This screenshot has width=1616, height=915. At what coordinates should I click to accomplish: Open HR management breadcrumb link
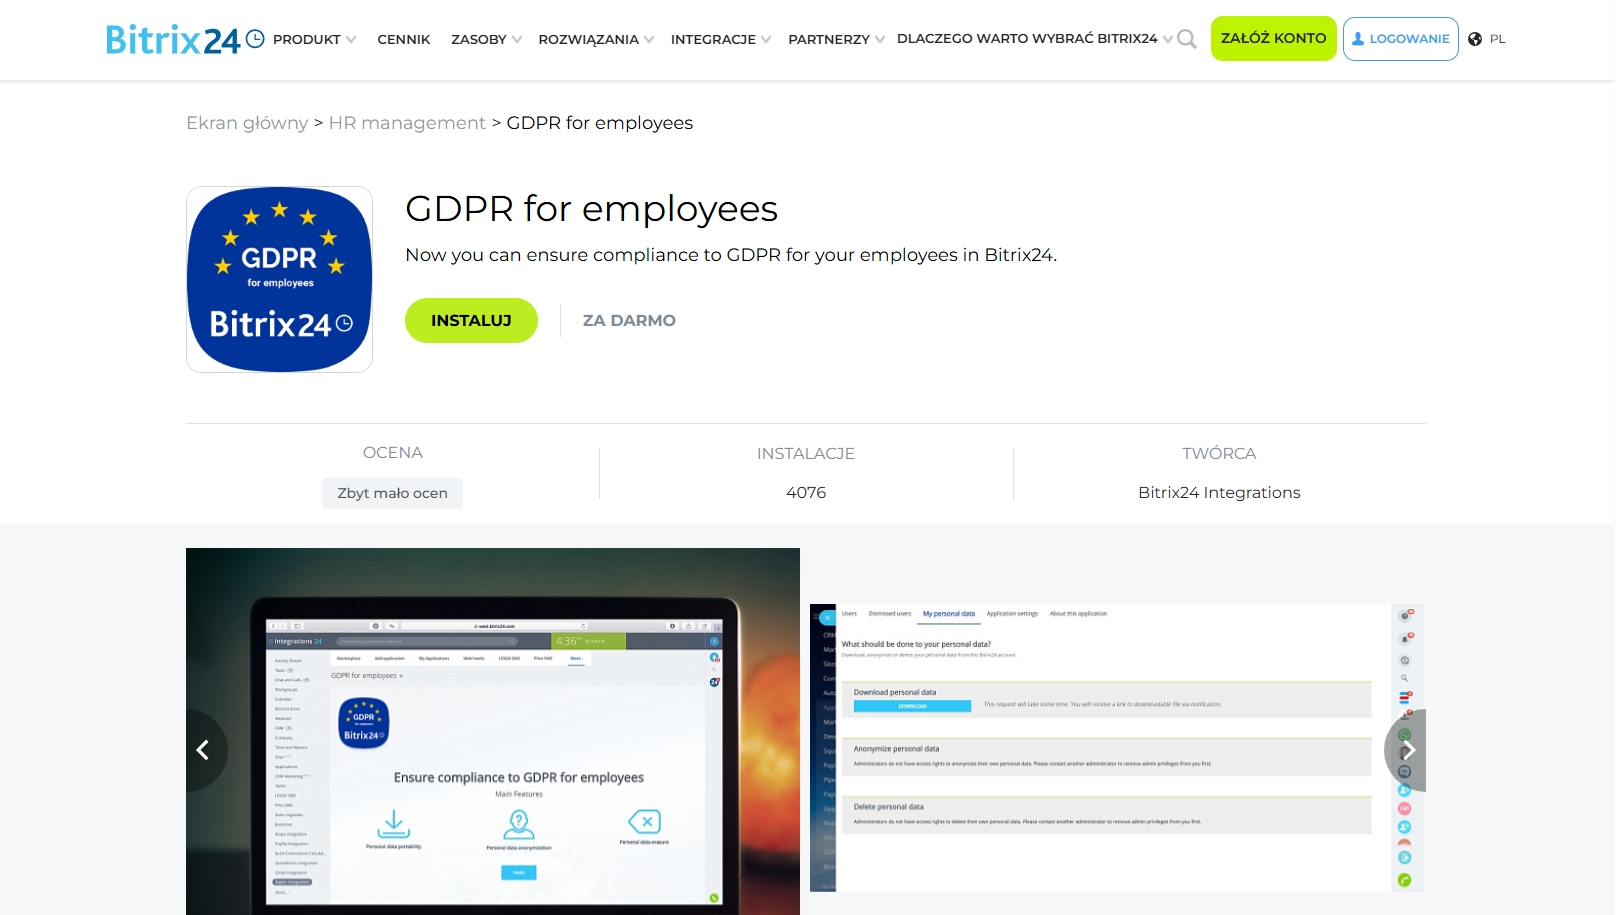(407, 123)
